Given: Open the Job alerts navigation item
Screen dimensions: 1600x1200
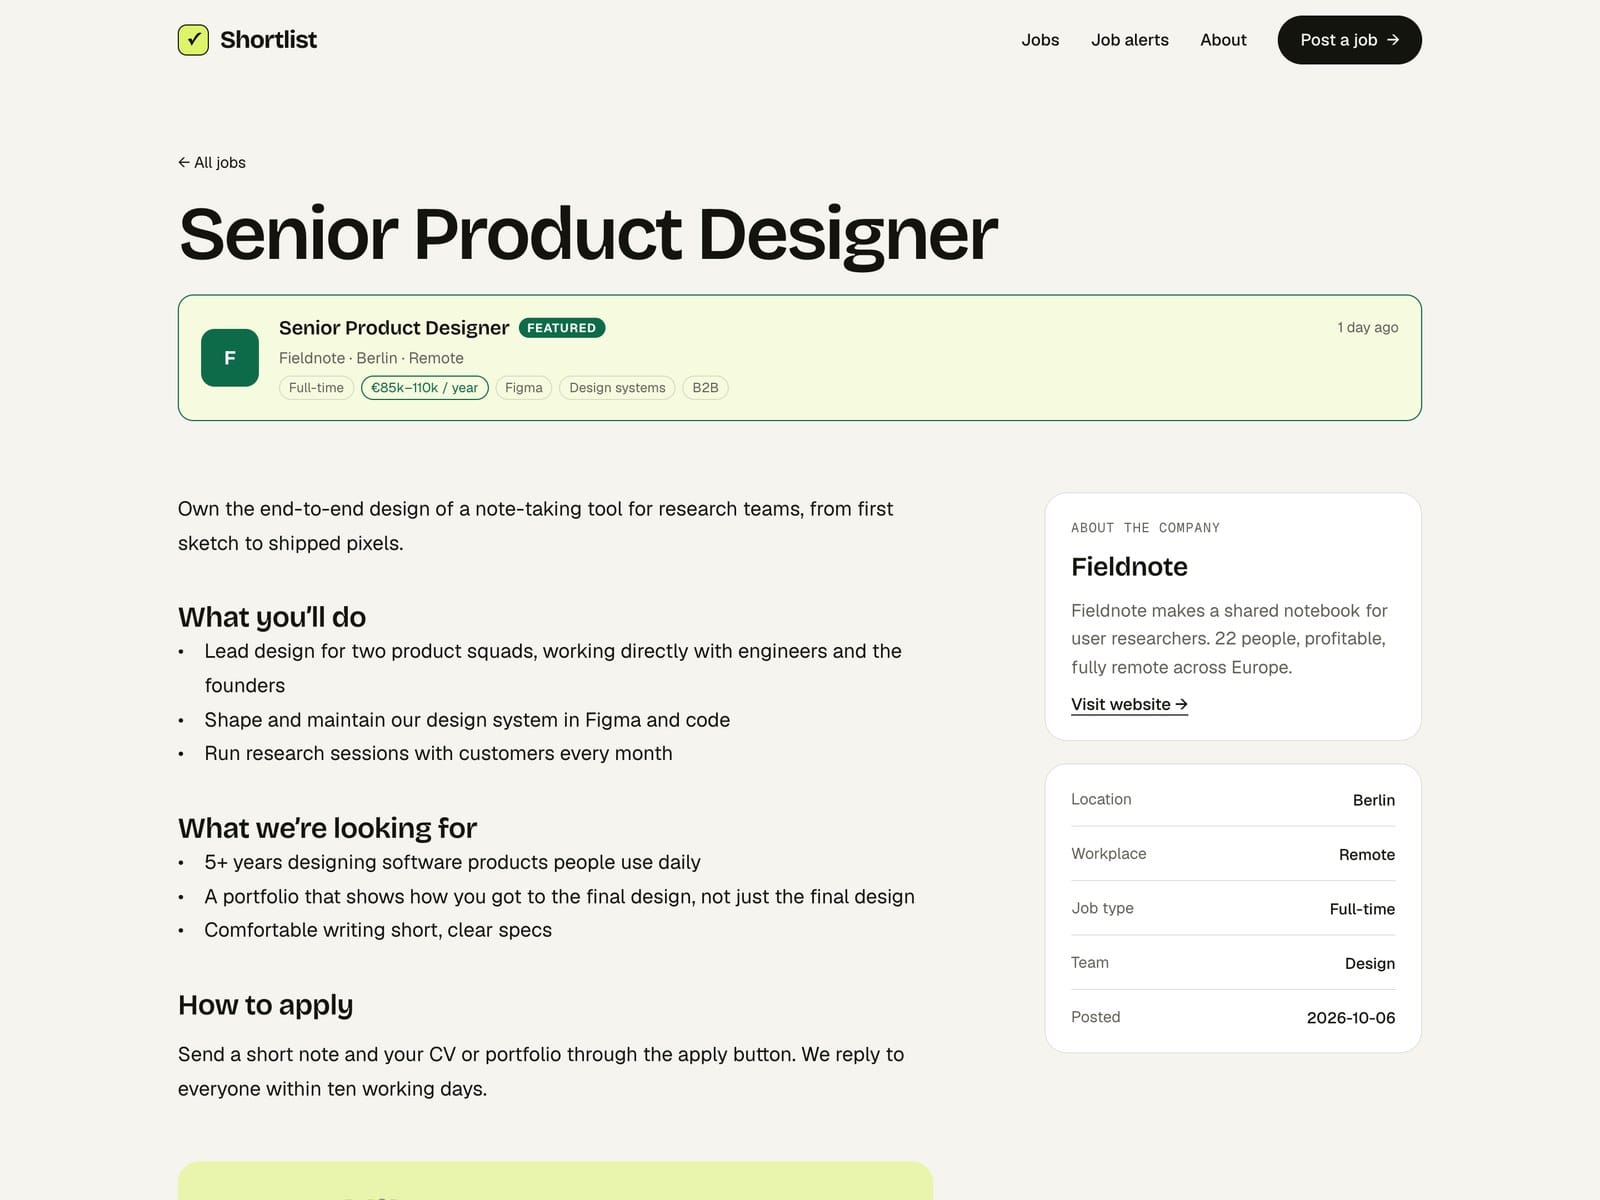Looking at the screenshot, I should pos(1130,40).
